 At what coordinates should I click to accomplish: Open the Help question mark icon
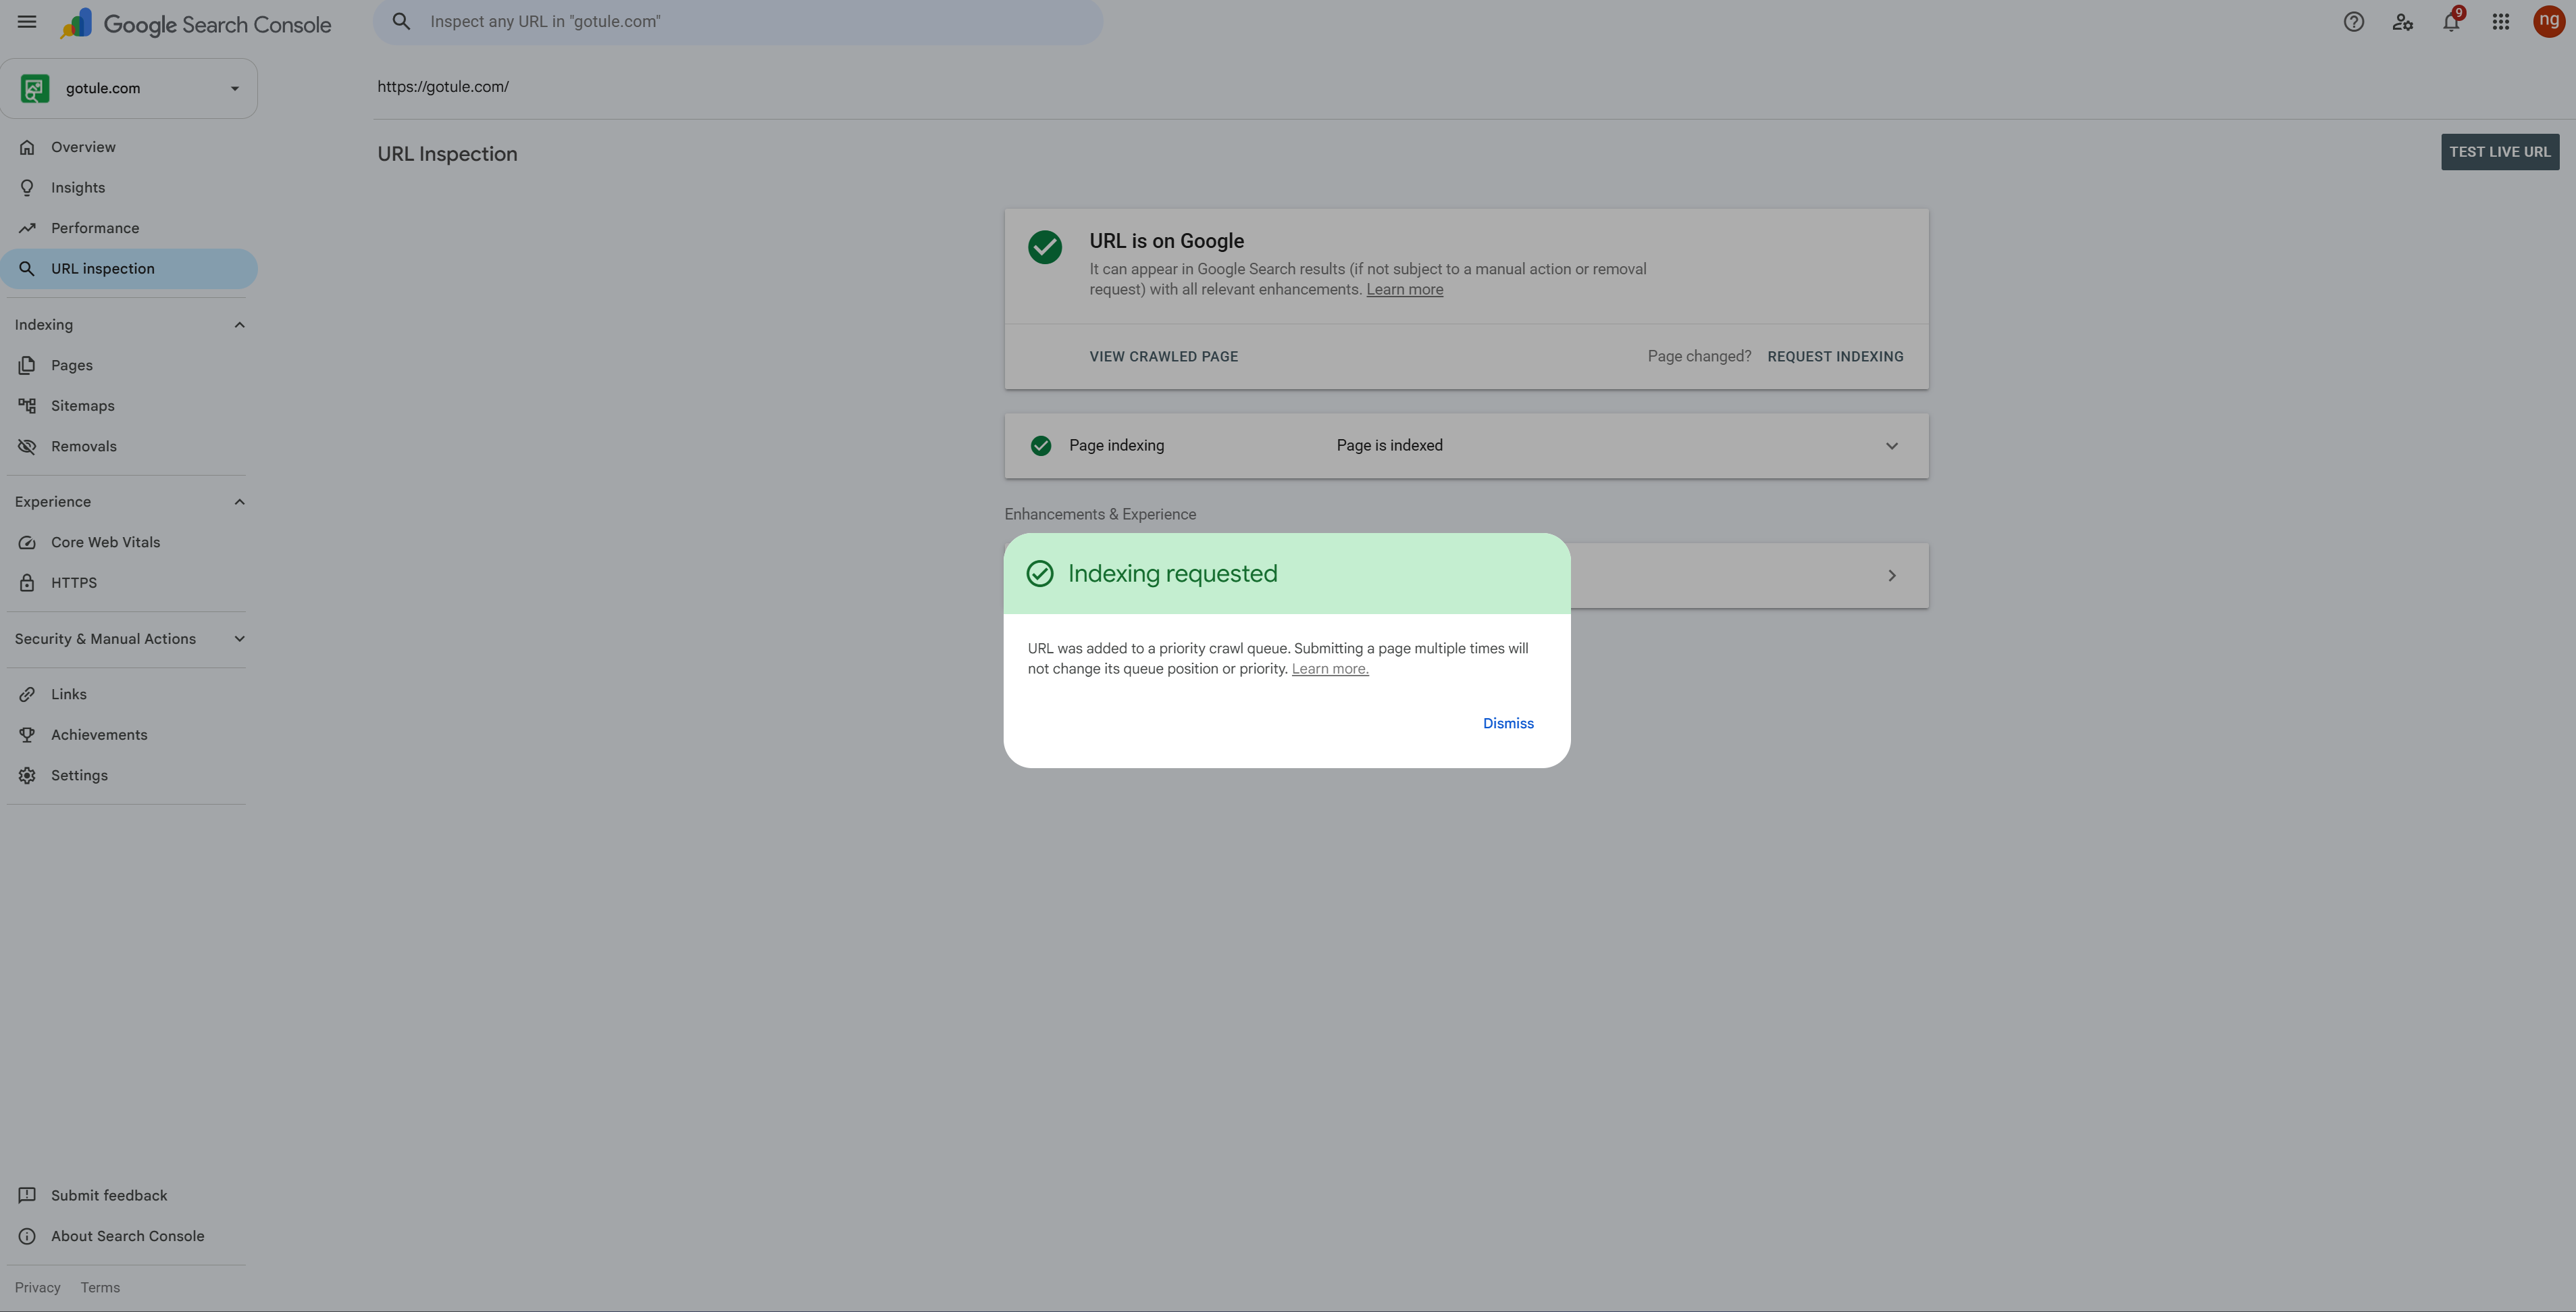pos(2353,22)
